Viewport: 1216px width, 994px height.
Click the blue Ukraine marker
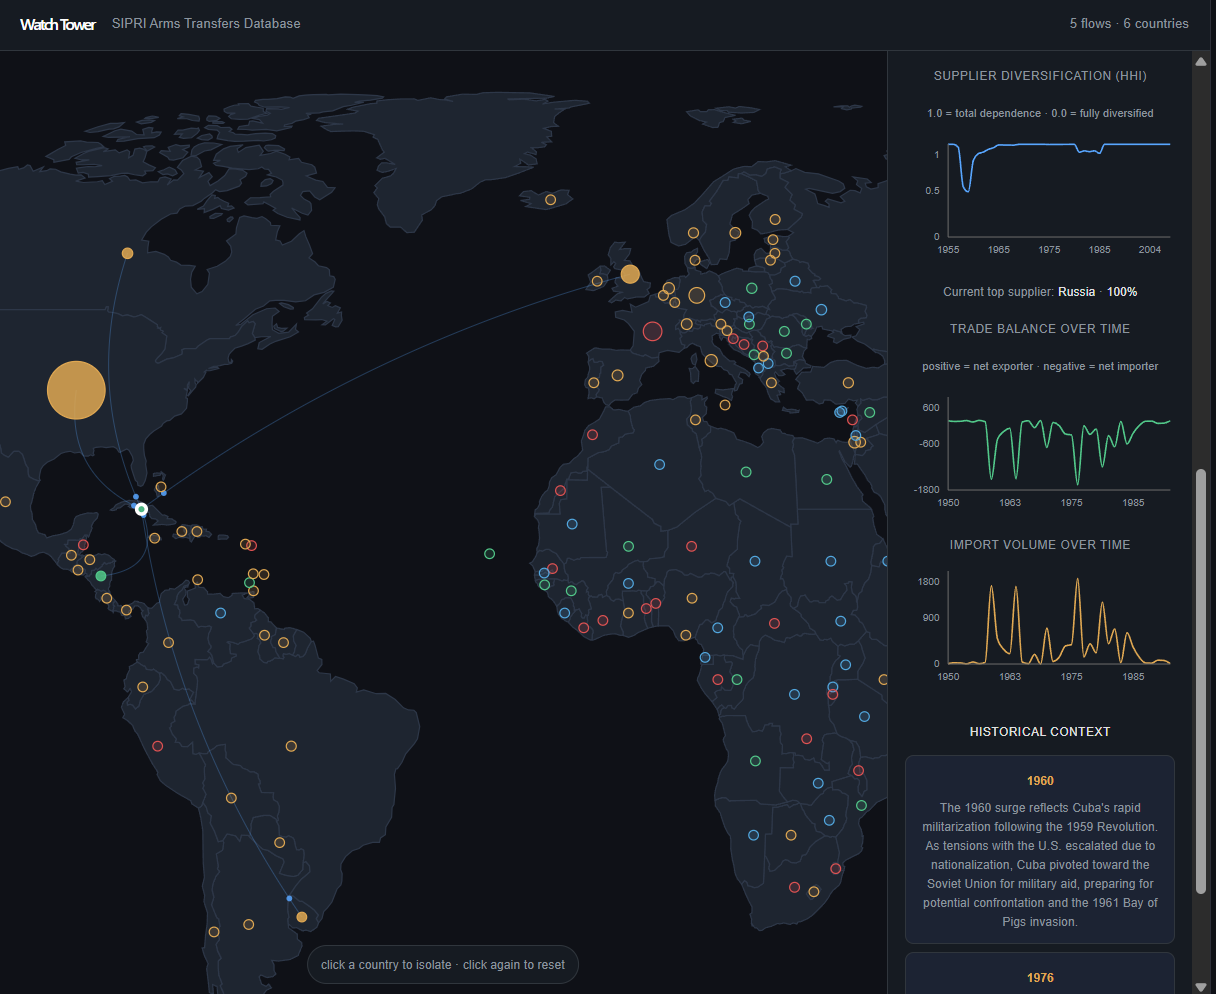821,310
